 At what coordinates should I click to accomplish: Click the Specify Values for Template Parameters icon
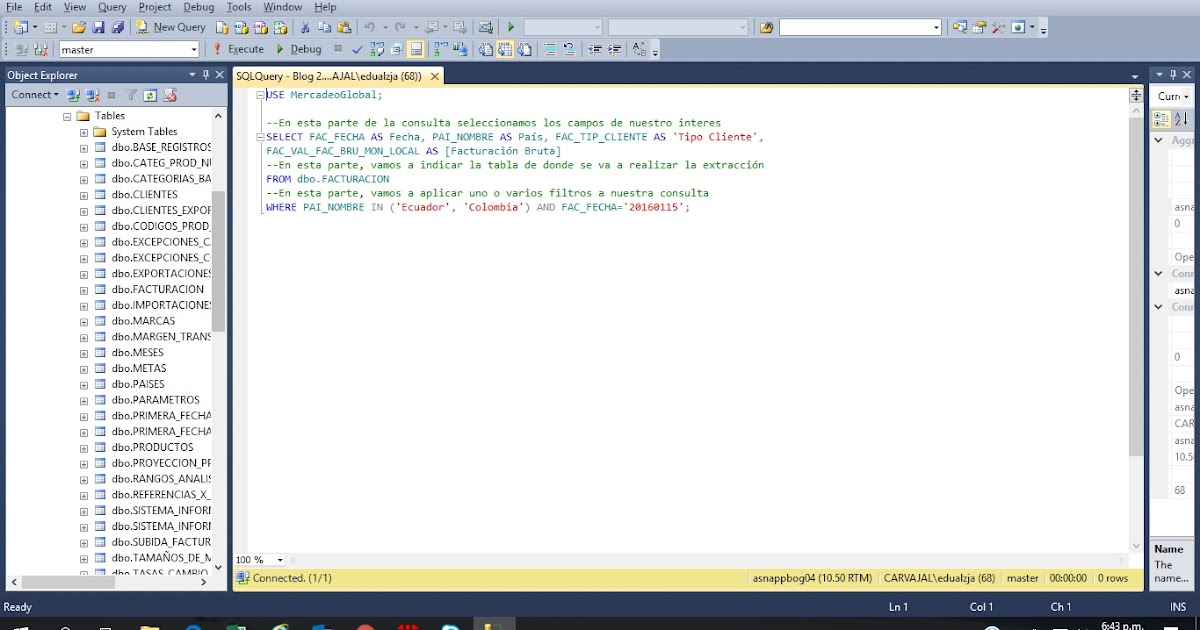pos(637,48)
